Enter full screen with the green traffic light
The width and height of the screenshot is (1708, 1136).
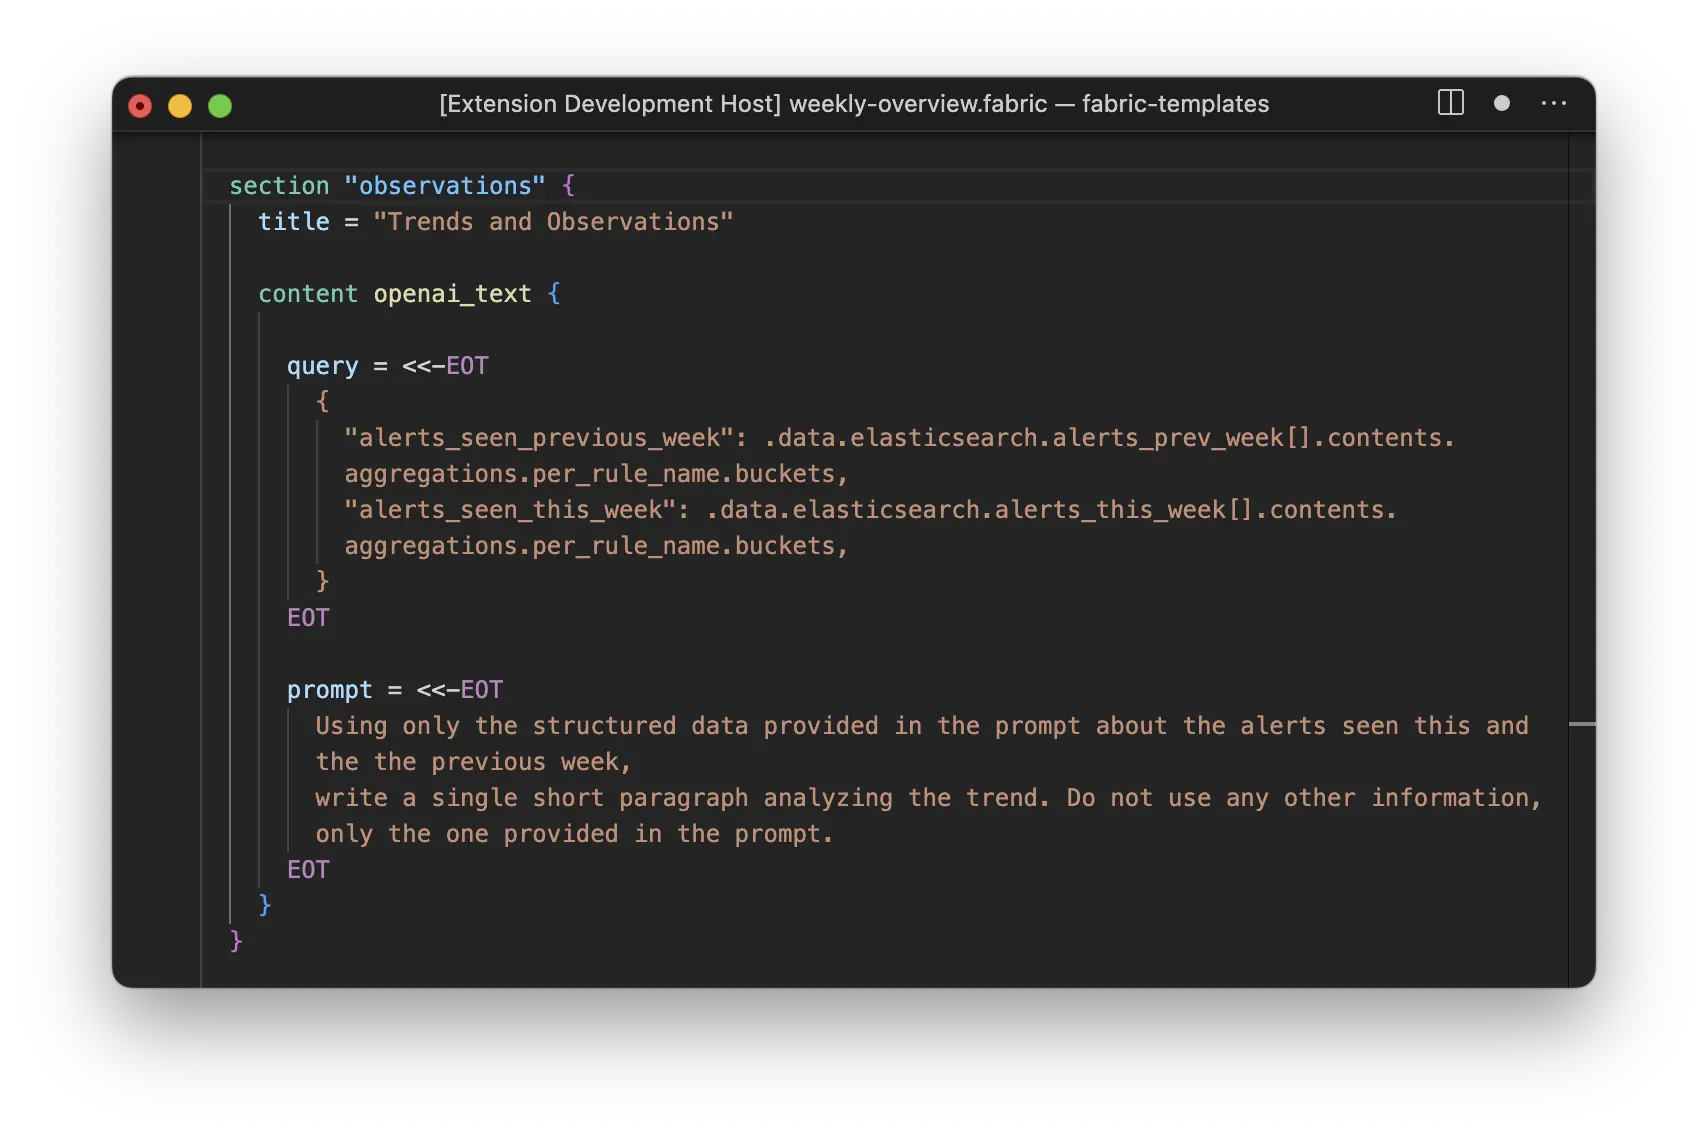pyautogui.click(x=219, y=105)
